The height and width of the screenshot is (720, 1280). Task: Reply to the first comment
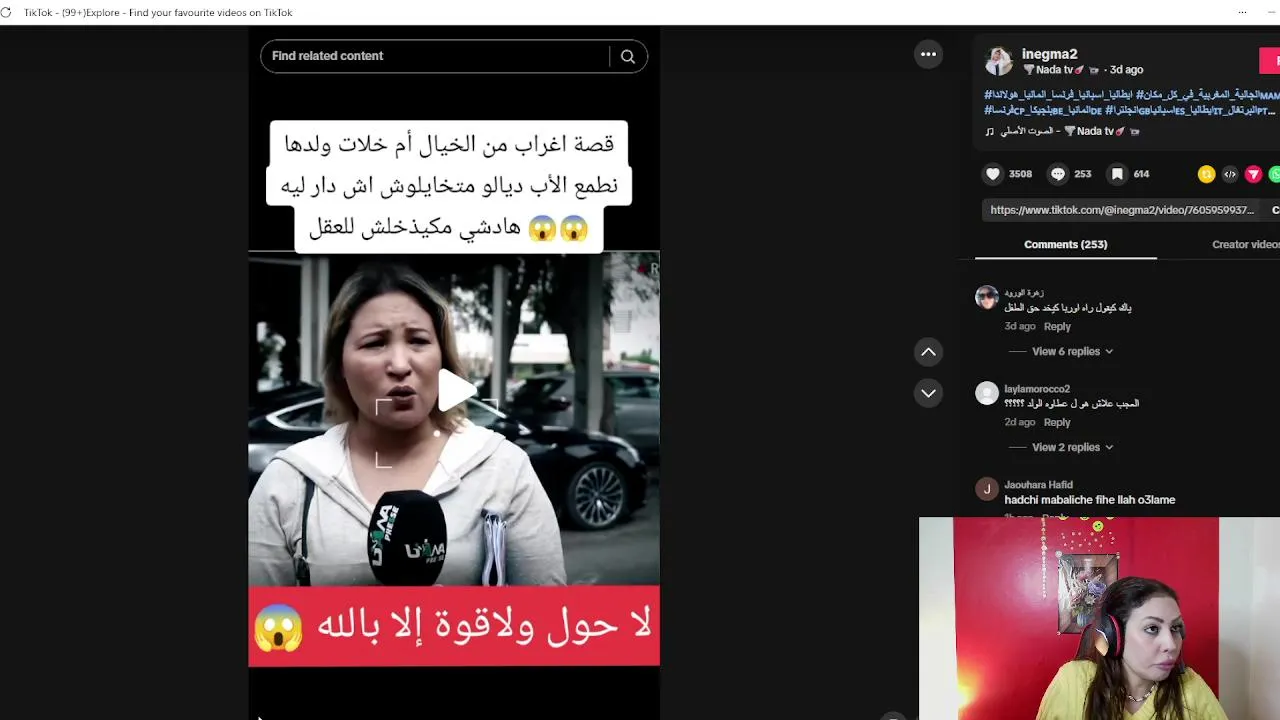(1057, 326)
